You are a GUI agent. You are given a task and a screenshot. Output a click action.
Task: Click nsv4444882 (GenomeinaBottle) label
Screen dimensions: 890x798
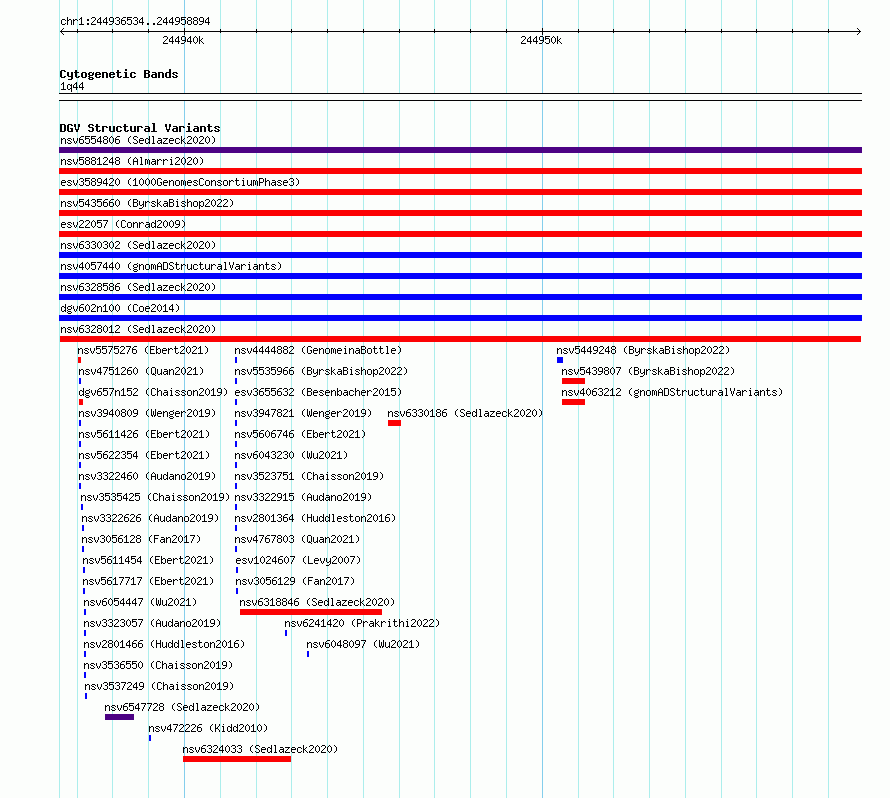pyautogui.click(x=318, y=350)
